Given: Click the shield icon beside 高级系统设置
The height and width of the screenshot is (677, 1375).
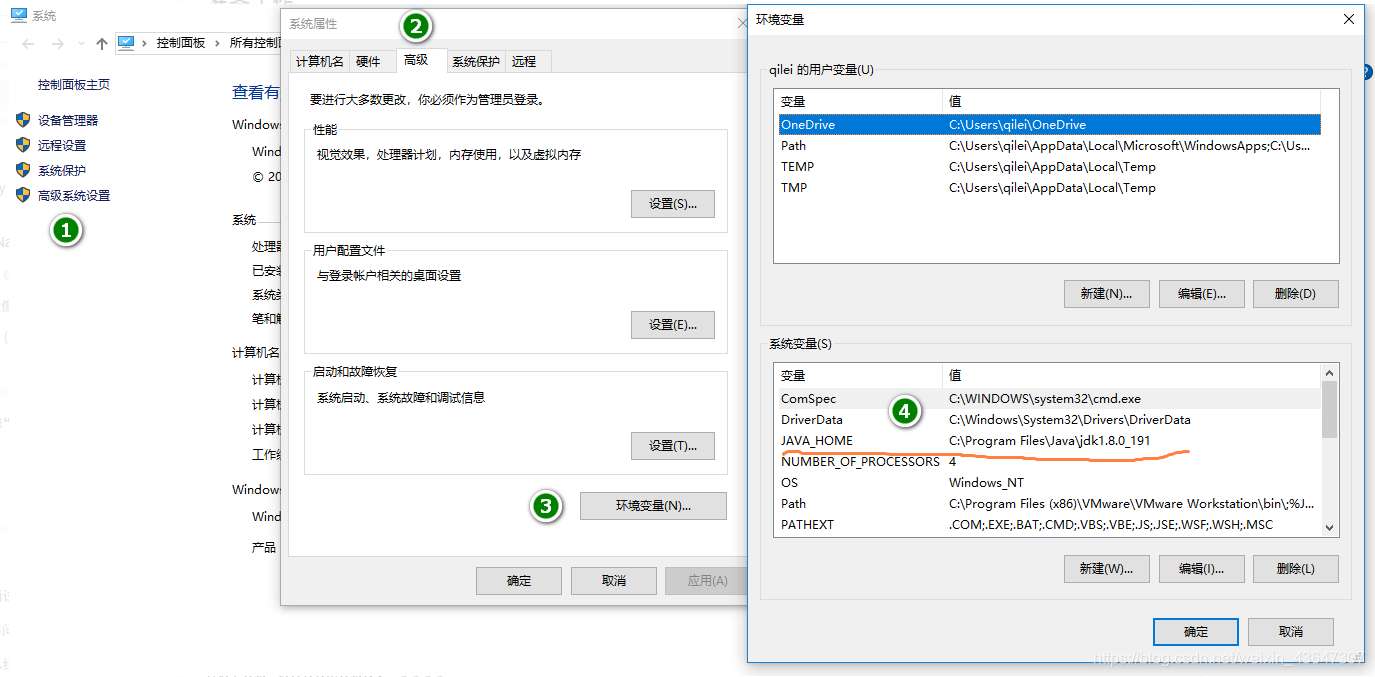Looking at the screenshot, I should [23, 195].
